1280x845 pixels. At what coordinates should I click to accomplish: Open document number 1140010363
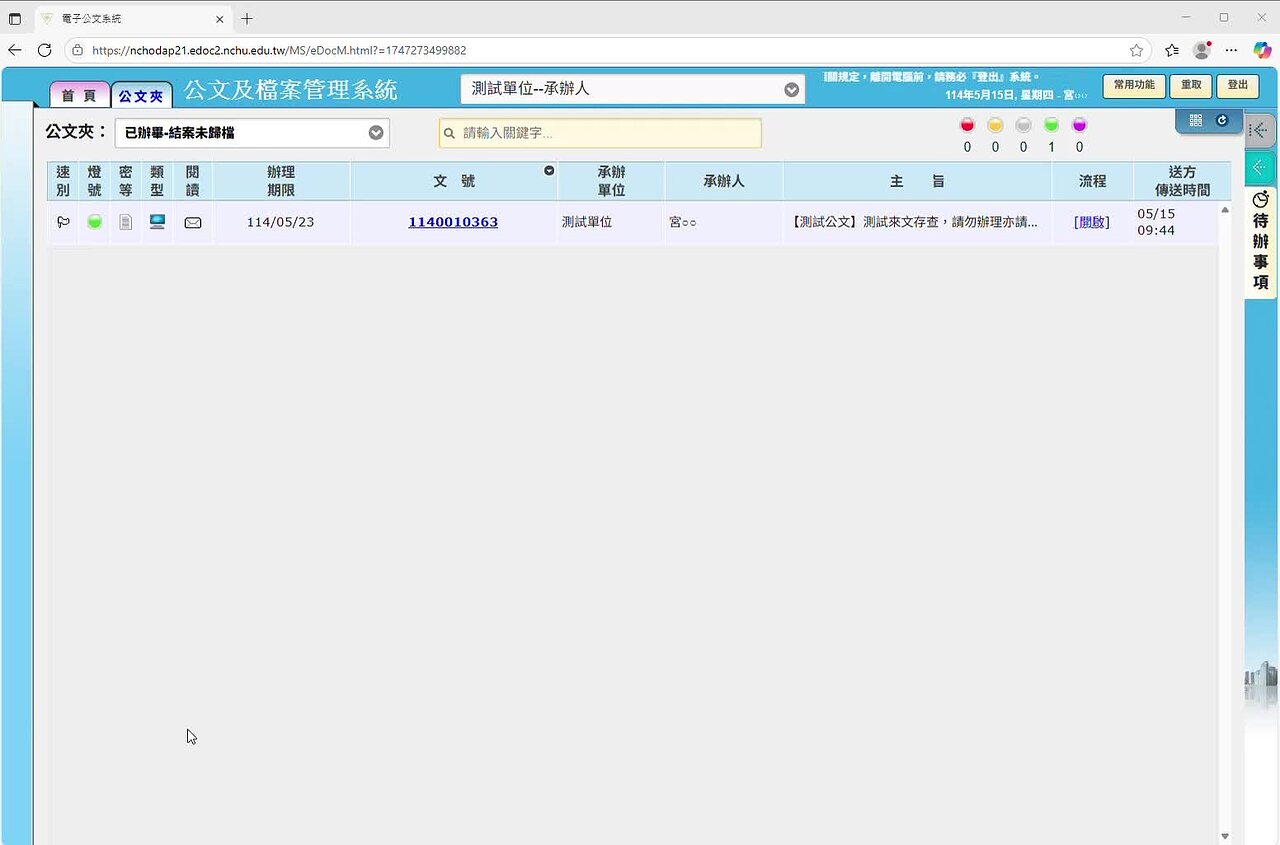point(453,222)
